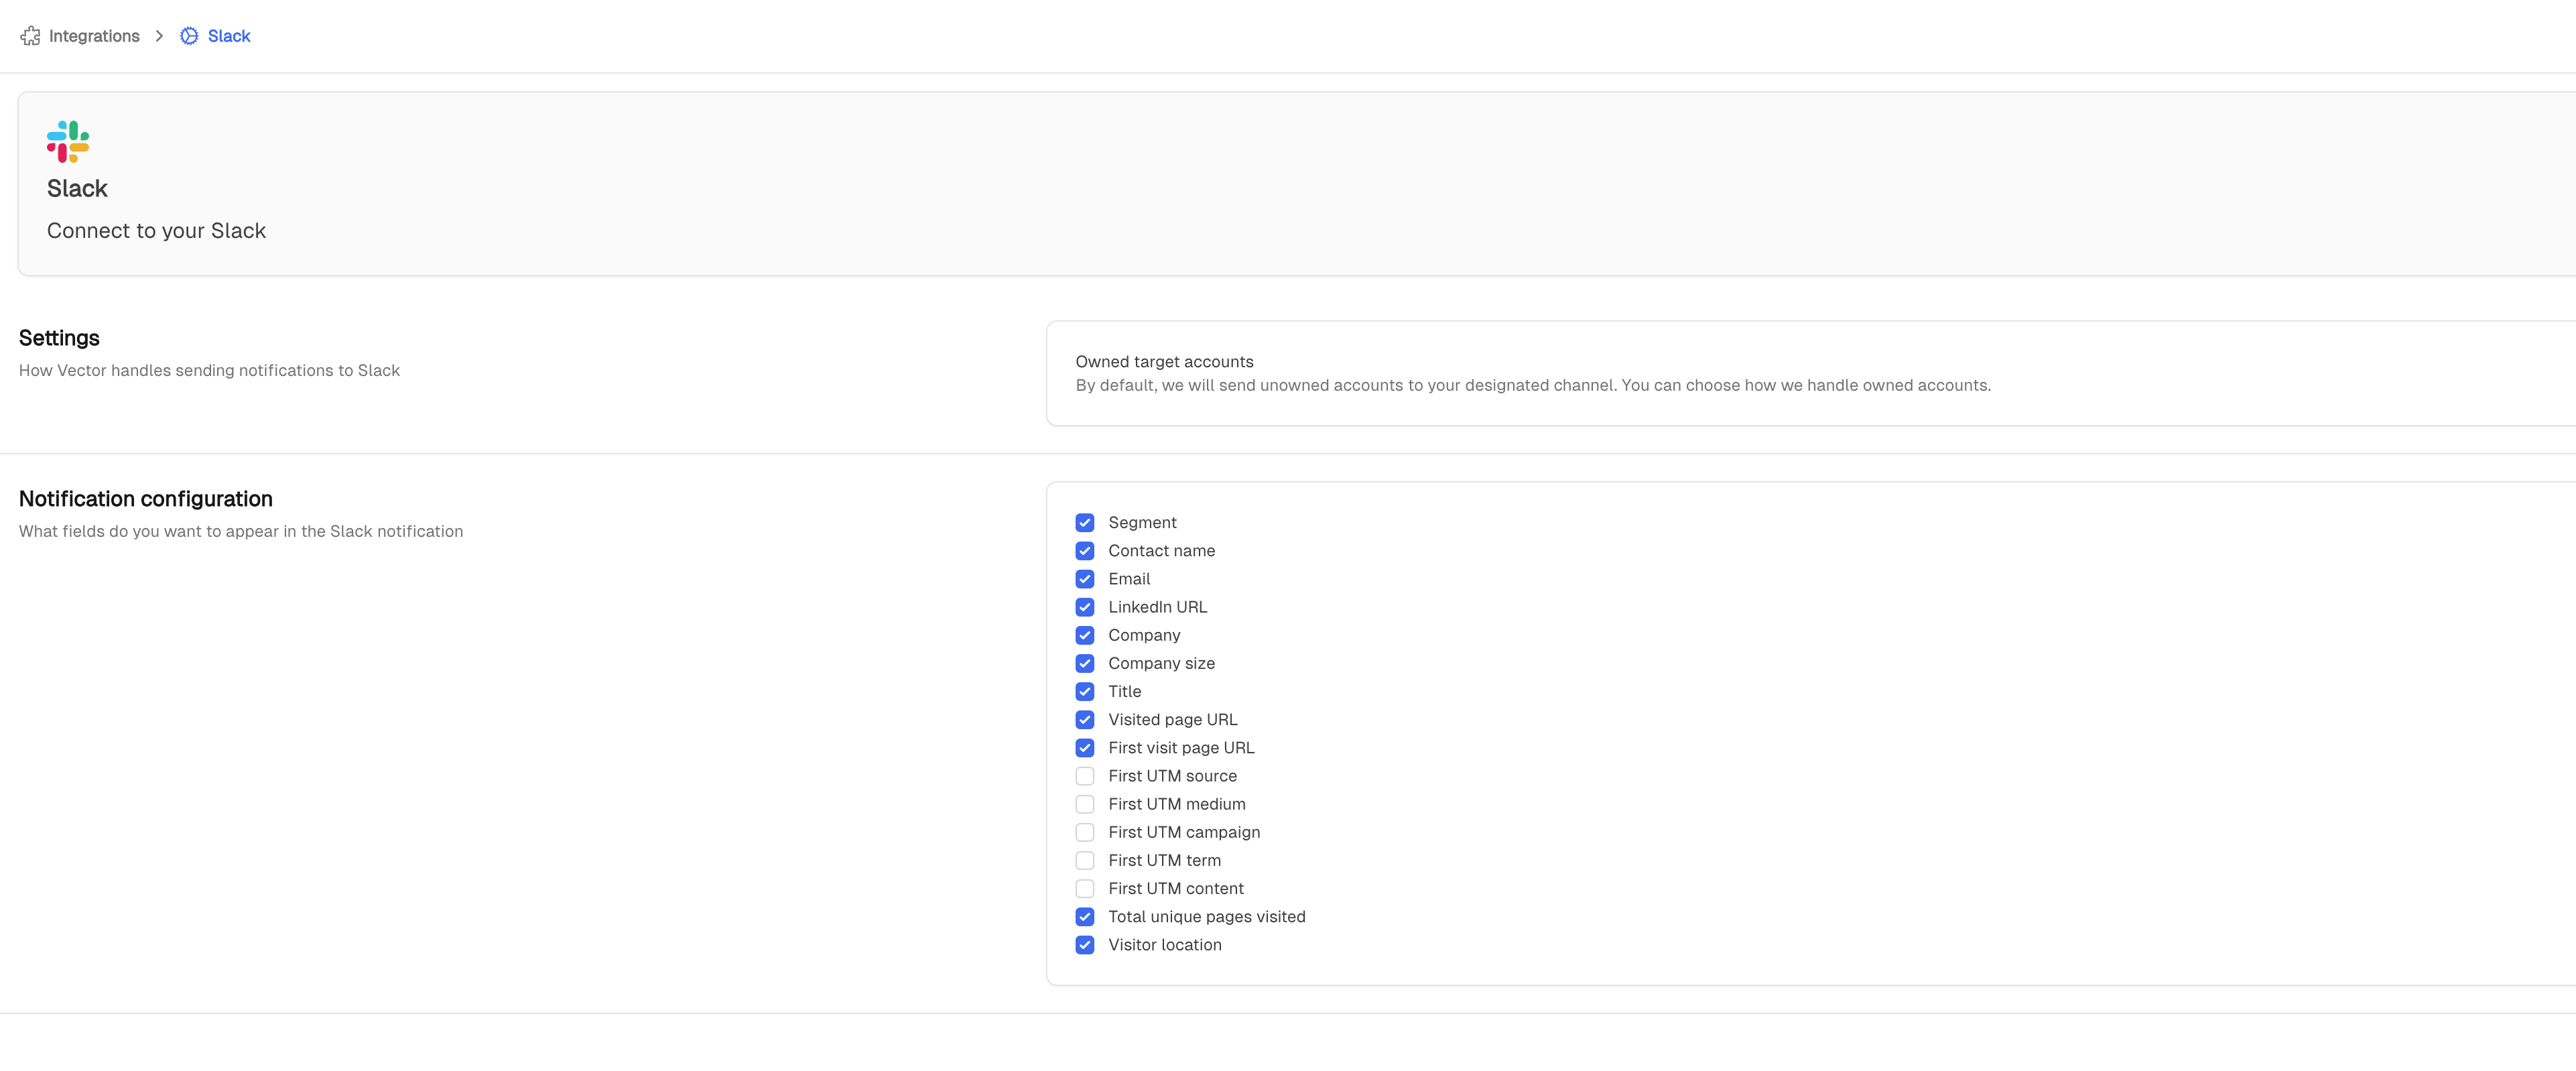The image size is (2576, 1071).
Task: Uncheck the Segment checkbox
Action: click(1085, 523)
